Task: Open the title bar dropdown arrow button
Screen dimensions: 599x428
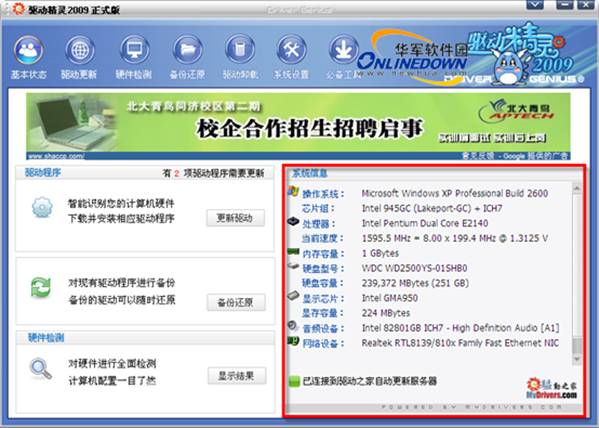Action: 535,5
